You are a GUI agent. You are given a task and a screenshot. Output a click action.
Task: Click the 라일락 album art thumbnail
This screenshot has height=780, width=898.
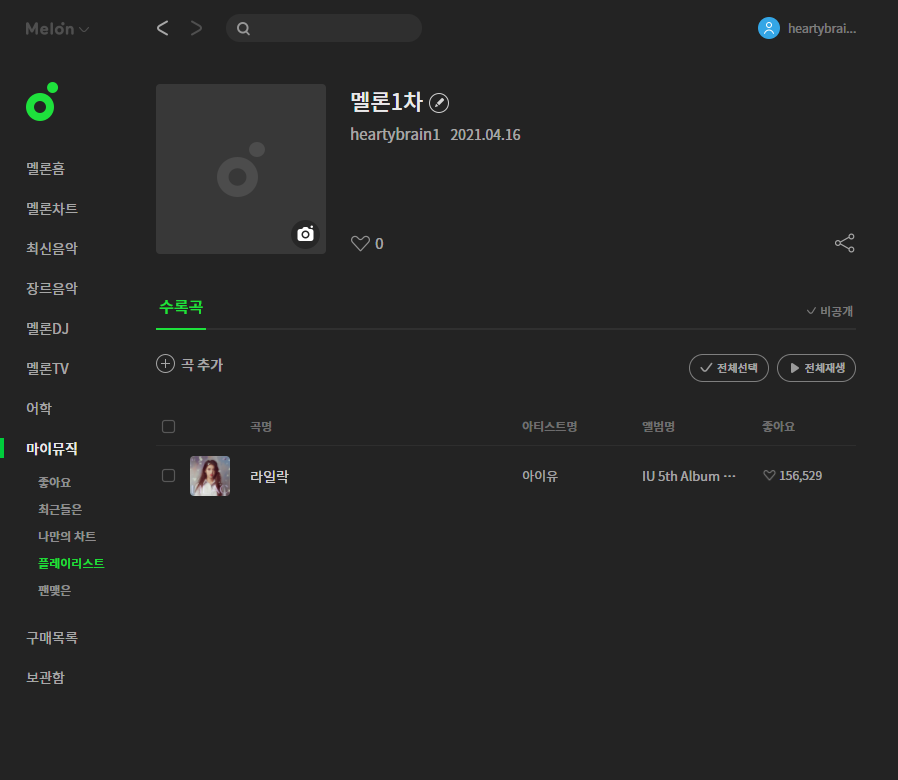click(210, 476)
